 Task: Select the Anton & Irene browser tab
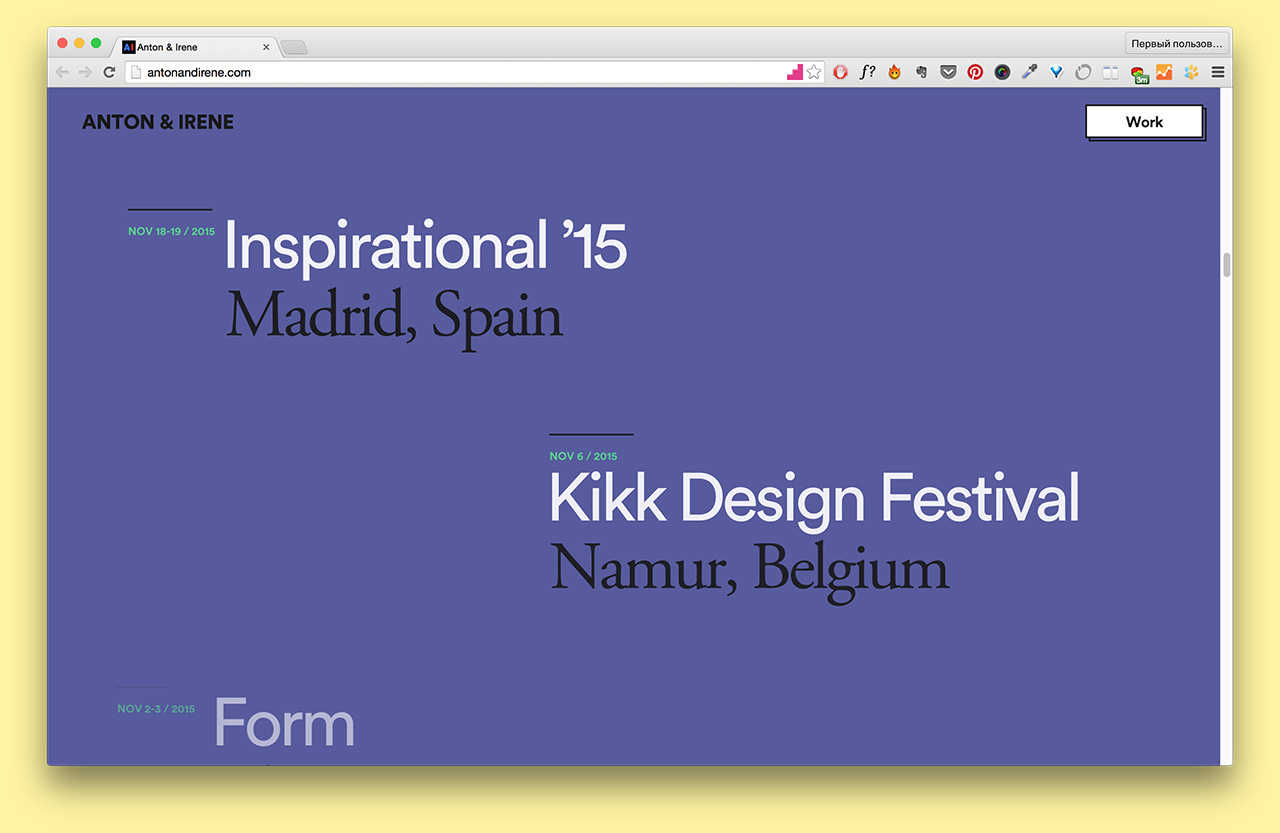tap(194, 47)
